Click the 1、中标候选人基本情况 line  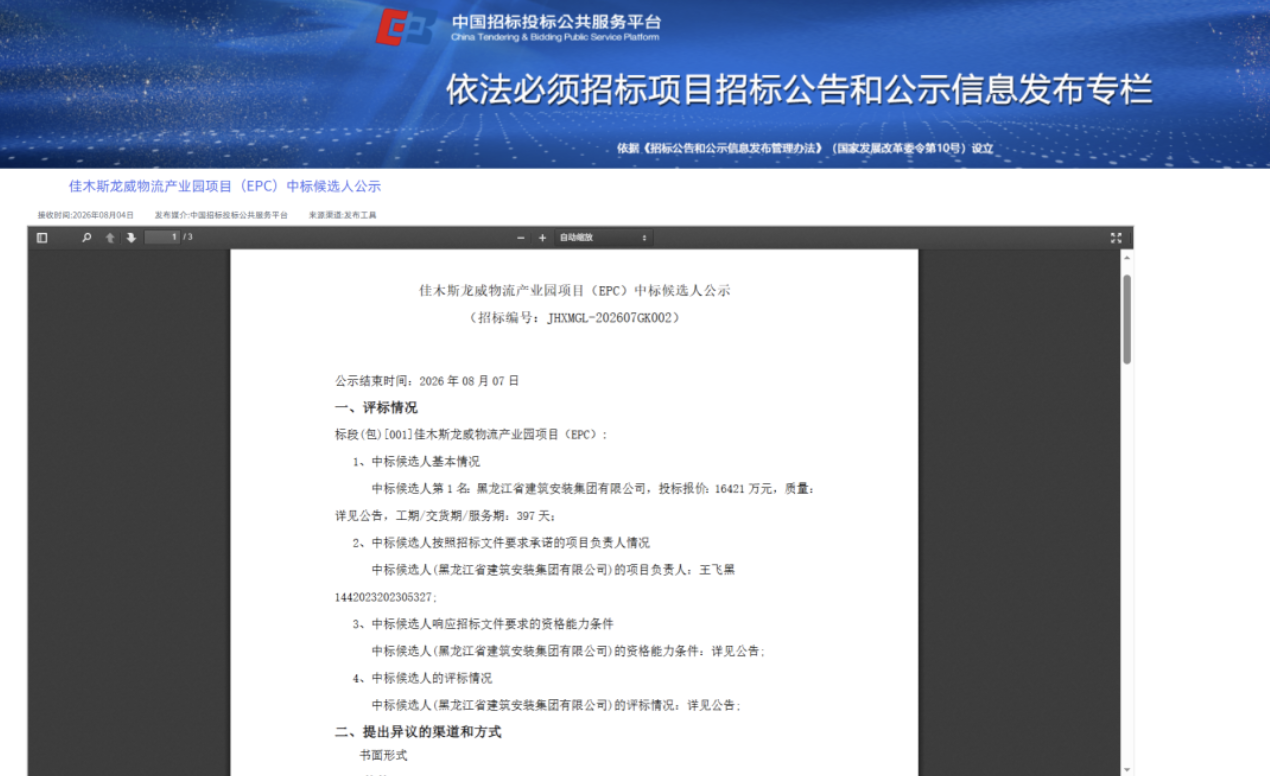point(416,462)
